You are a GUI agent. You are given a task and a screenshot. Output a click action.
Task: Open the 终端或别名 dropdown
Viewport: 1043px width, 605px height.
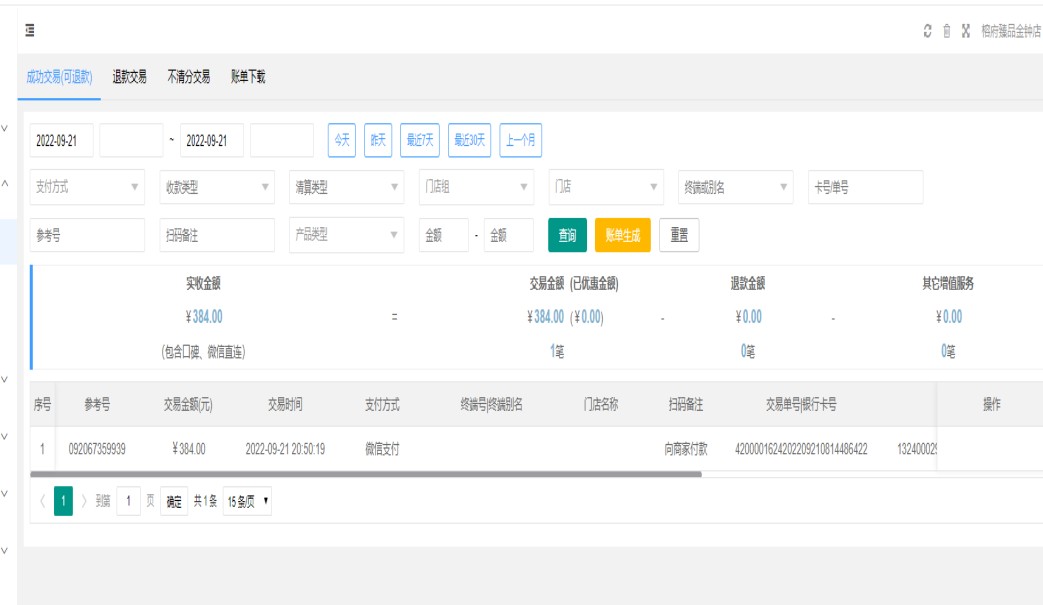pyautogui.click(x=735, y=187)
